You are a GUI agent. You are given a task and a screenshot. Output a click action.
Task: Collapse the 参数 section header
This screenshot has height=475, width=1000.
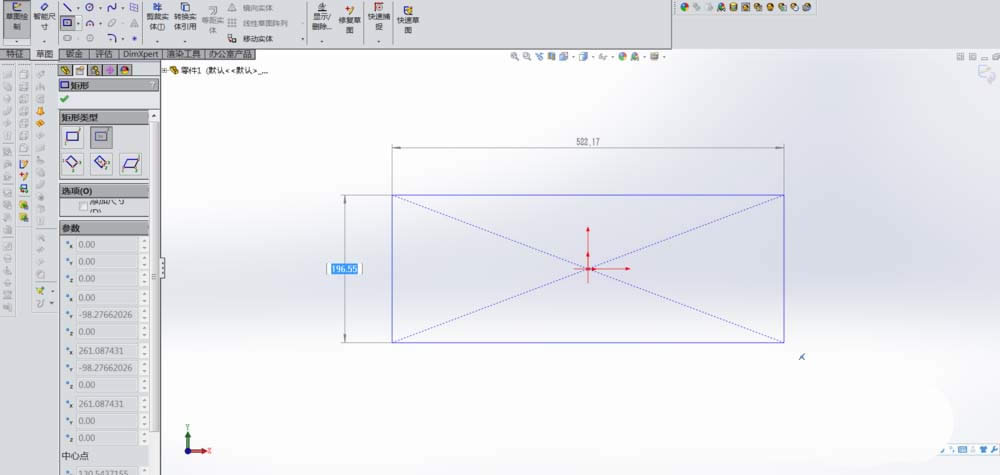(104, 228)
